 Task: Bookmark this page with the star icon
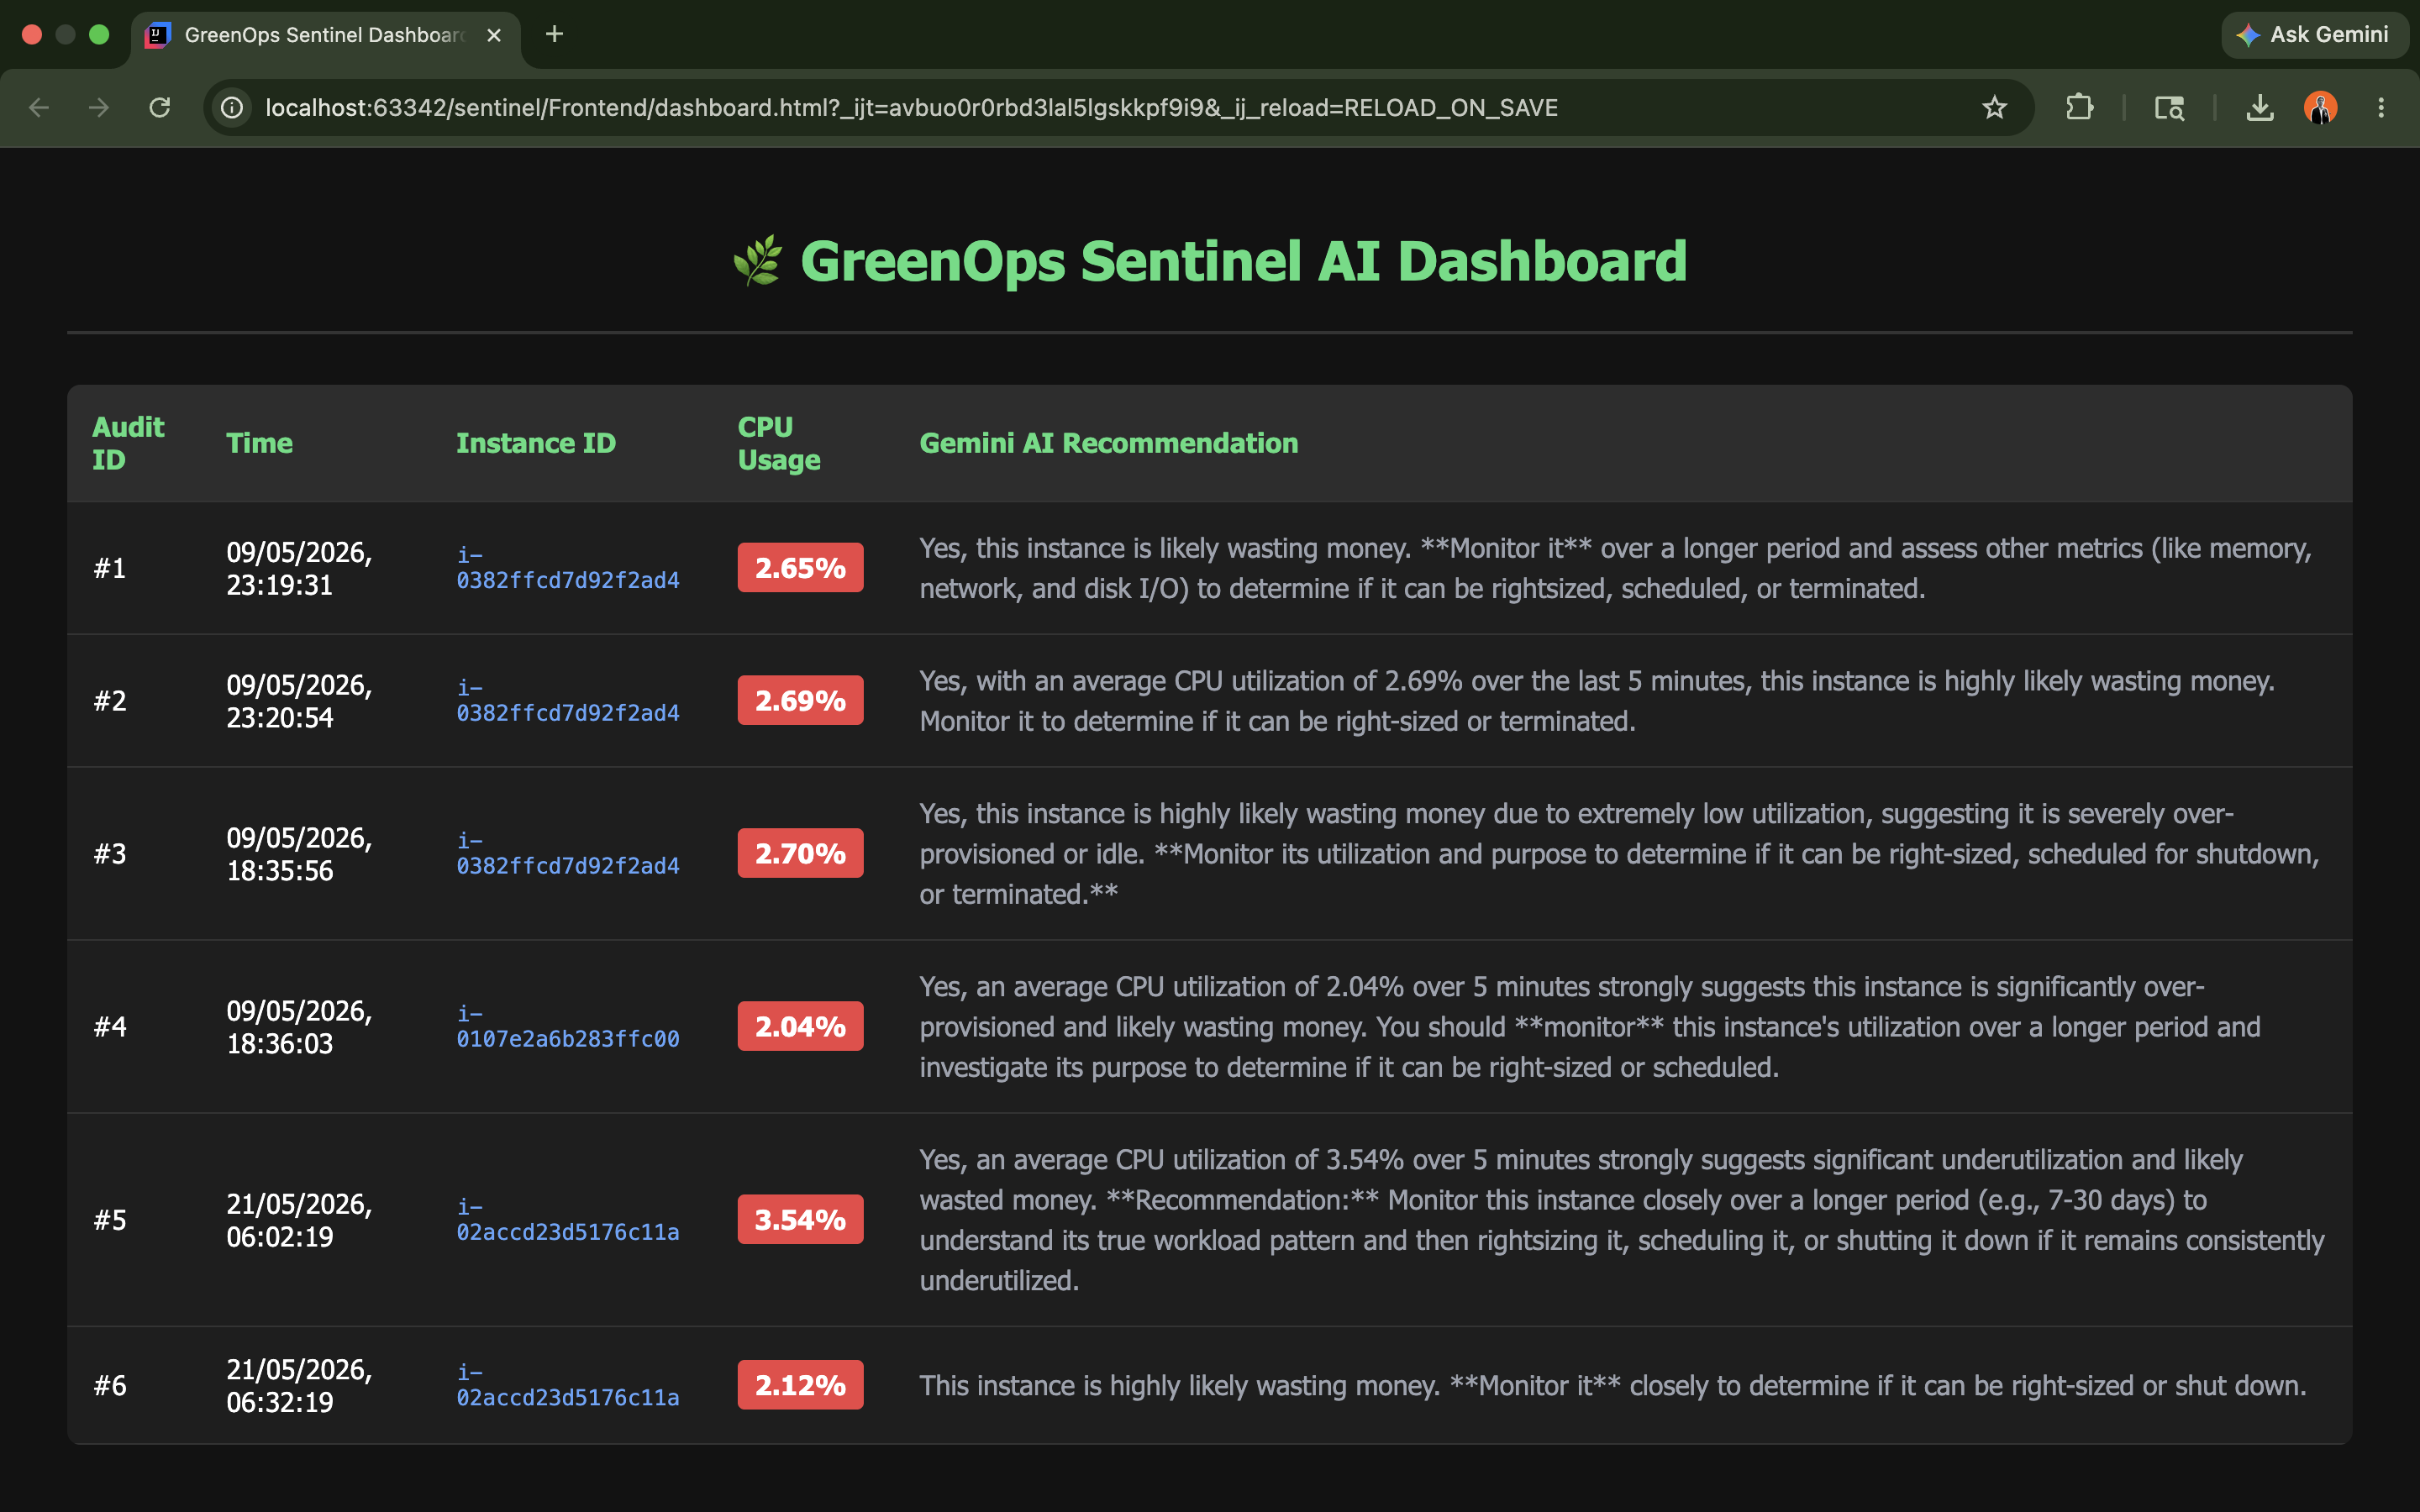(x=1994, y=107)
